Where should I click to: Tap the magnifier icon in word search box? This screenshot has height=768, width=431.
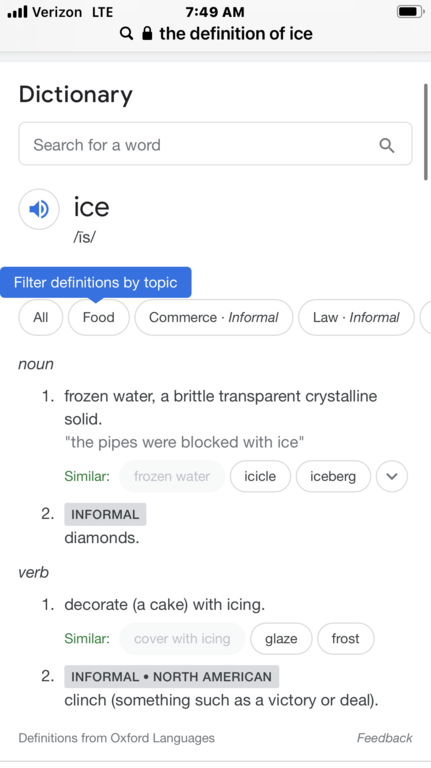pos(386,145)
